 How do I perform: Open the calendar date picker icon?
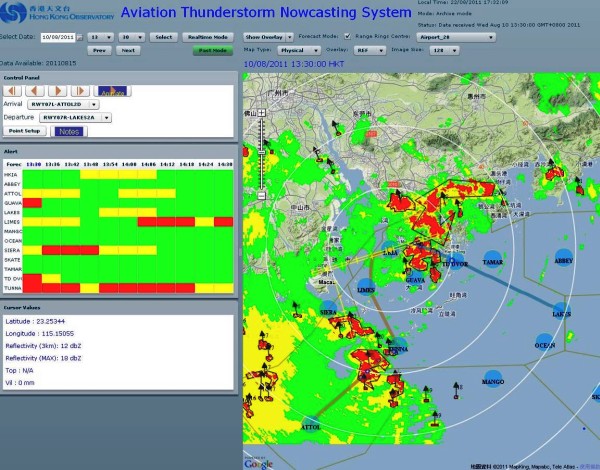click(x=80, y=36)
